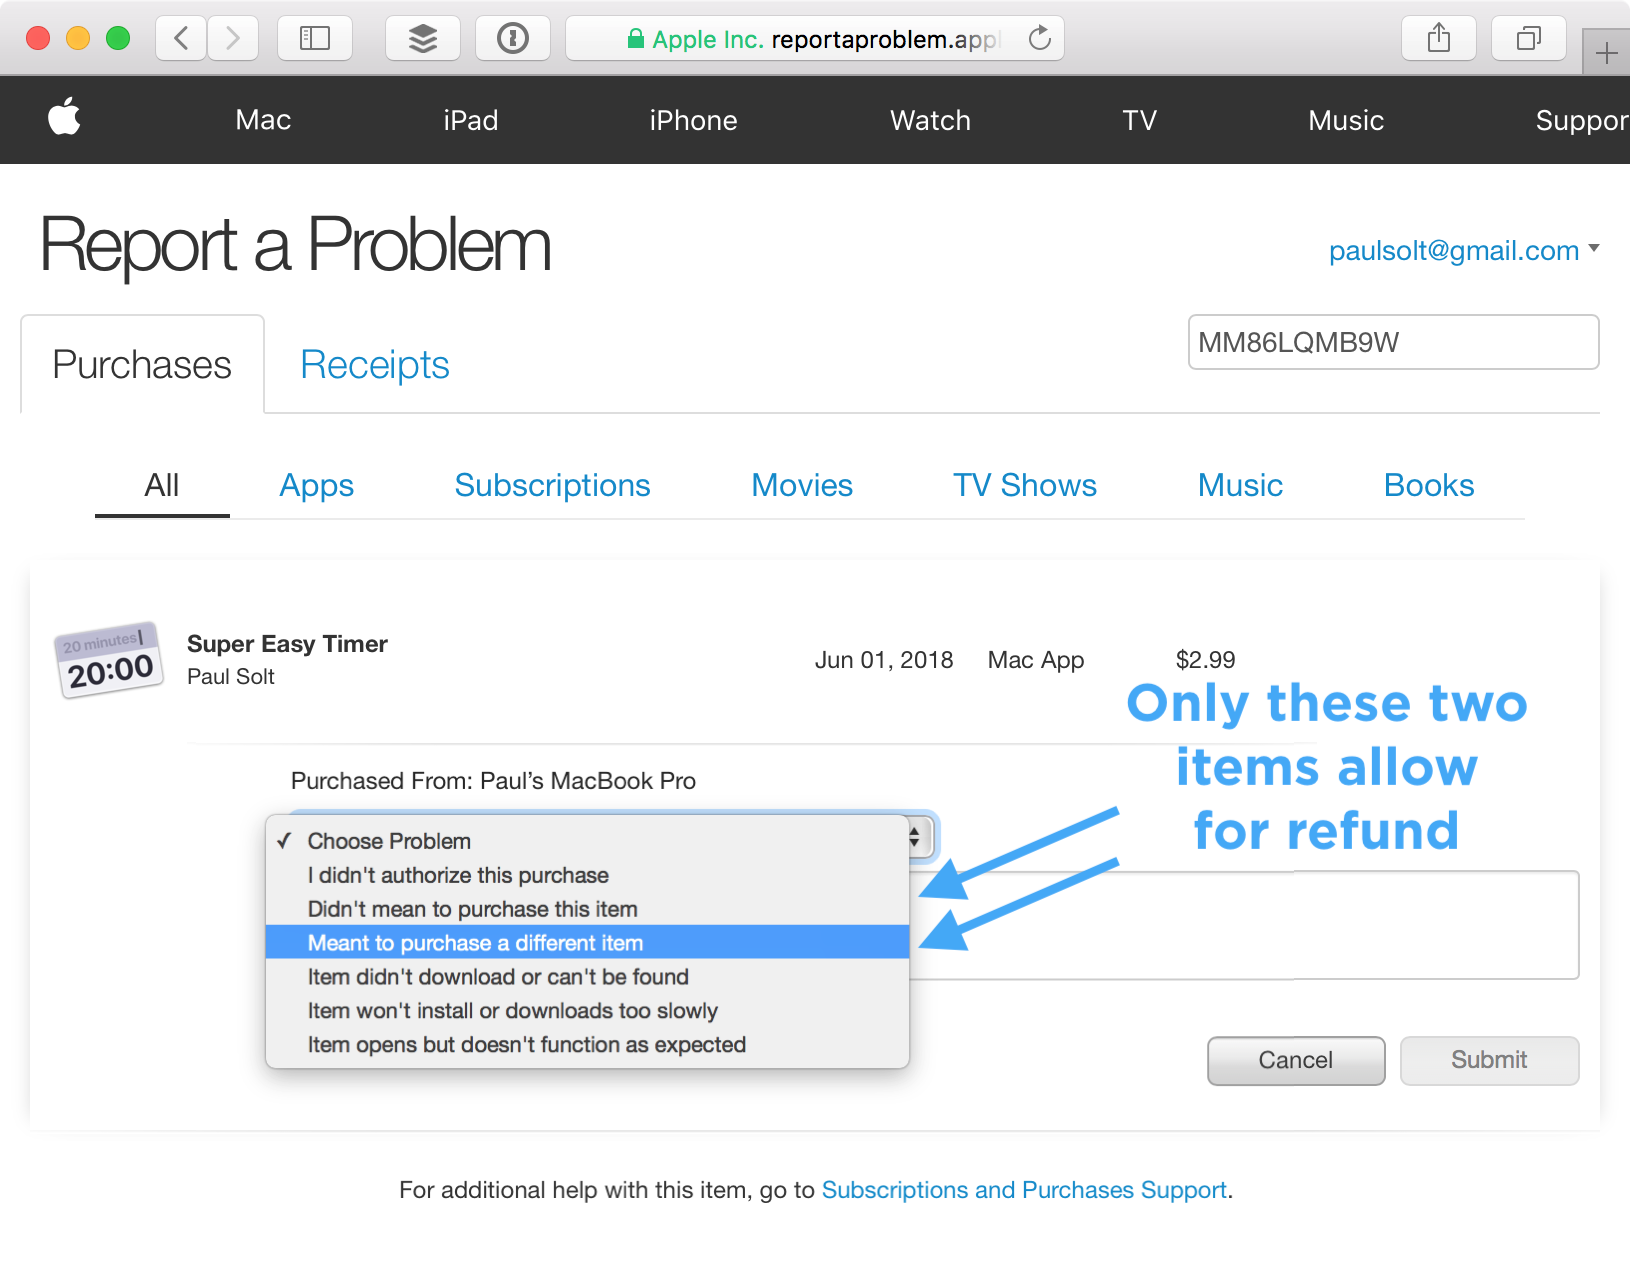Click the Paul Solt developer name
The height and width of the screenshot is (1282, 1630).
[x=231, y=677]
